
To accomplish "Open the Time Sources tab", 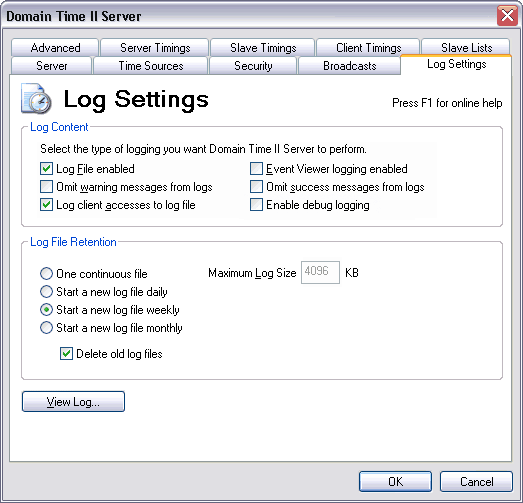I will [151, 66].
